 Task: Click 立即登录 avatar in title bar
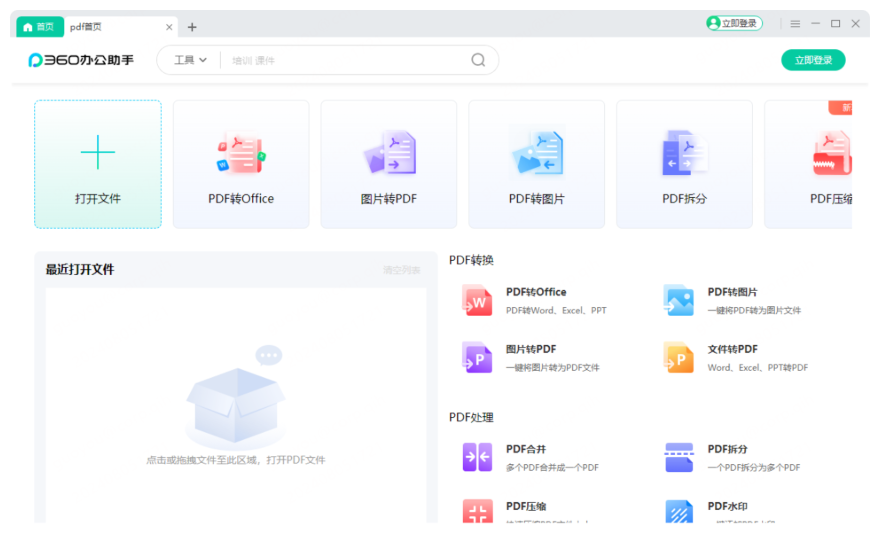(734, 23)
